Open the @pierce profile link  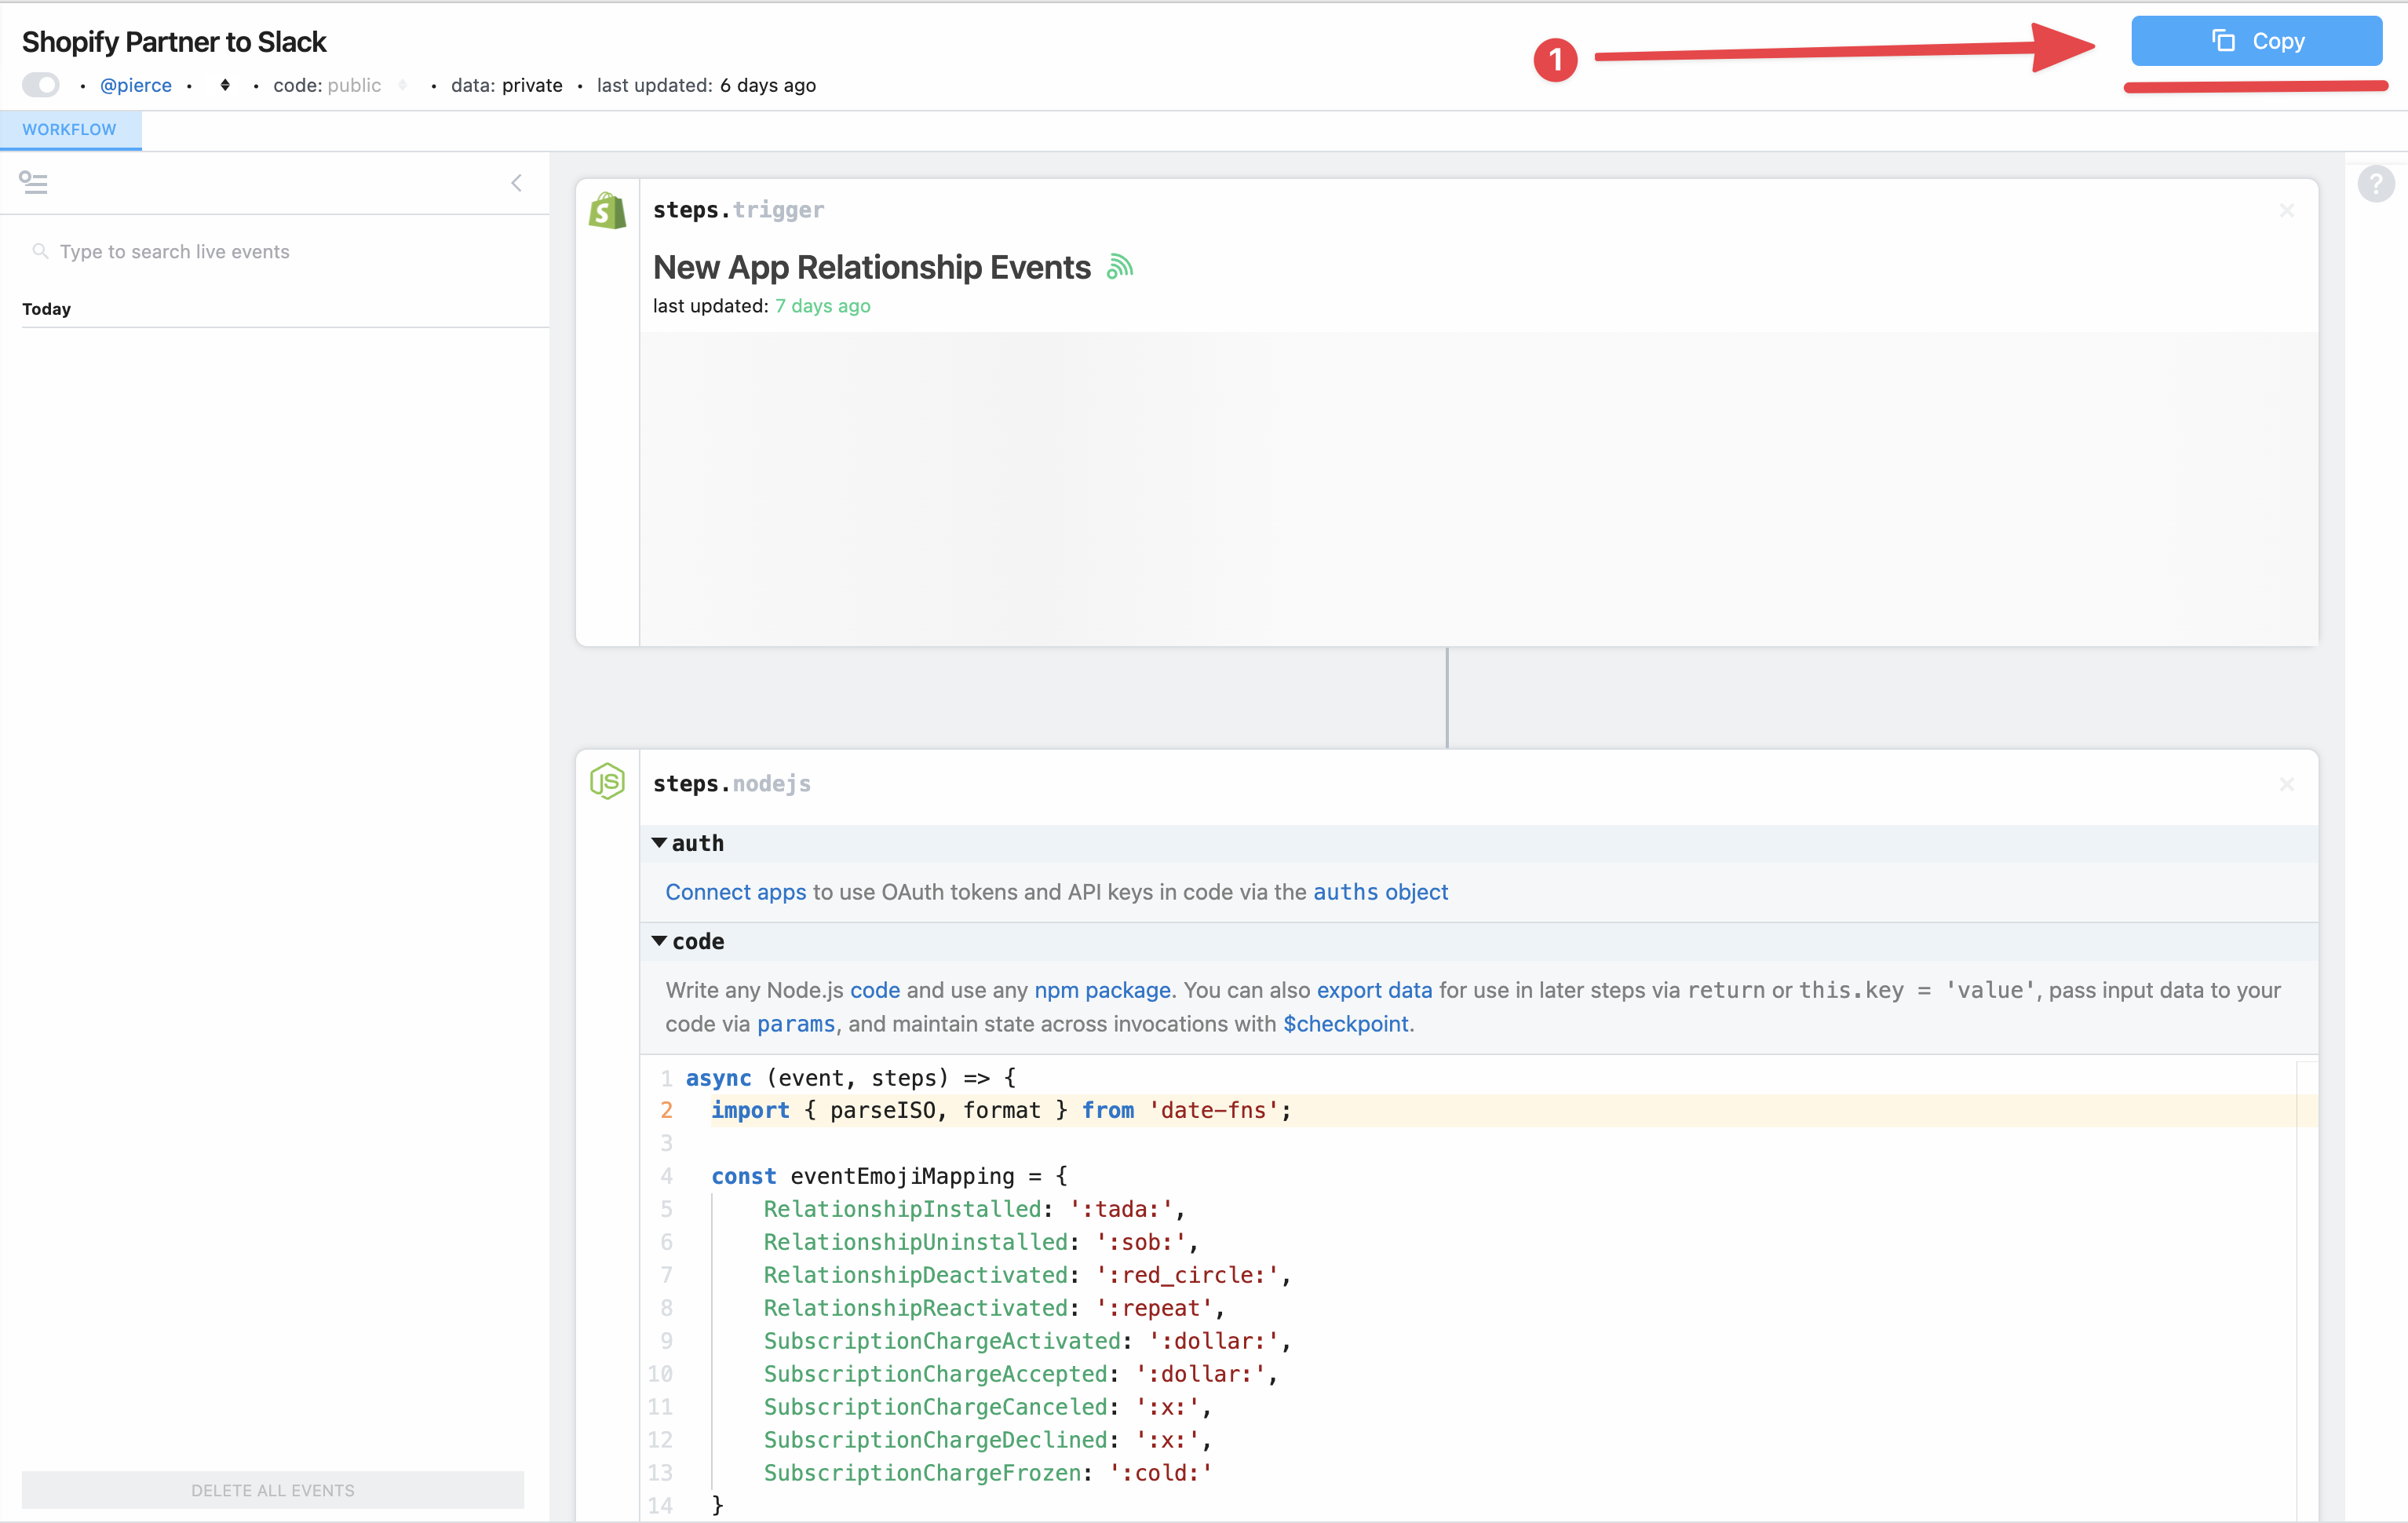[136, 85]
